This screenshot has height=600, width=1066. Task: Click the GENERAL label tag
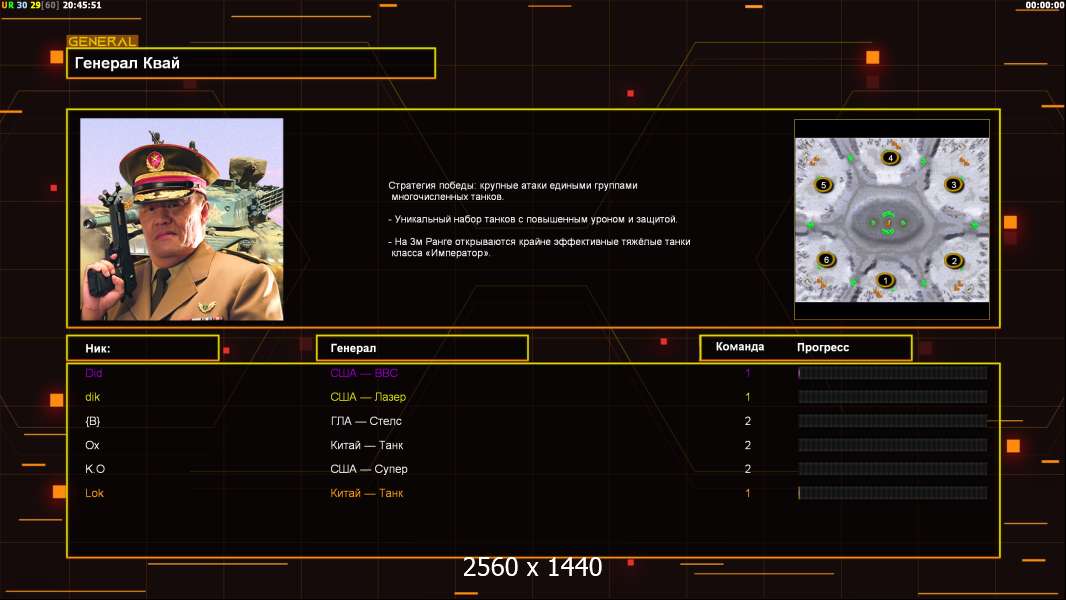(x=101, y=42)
